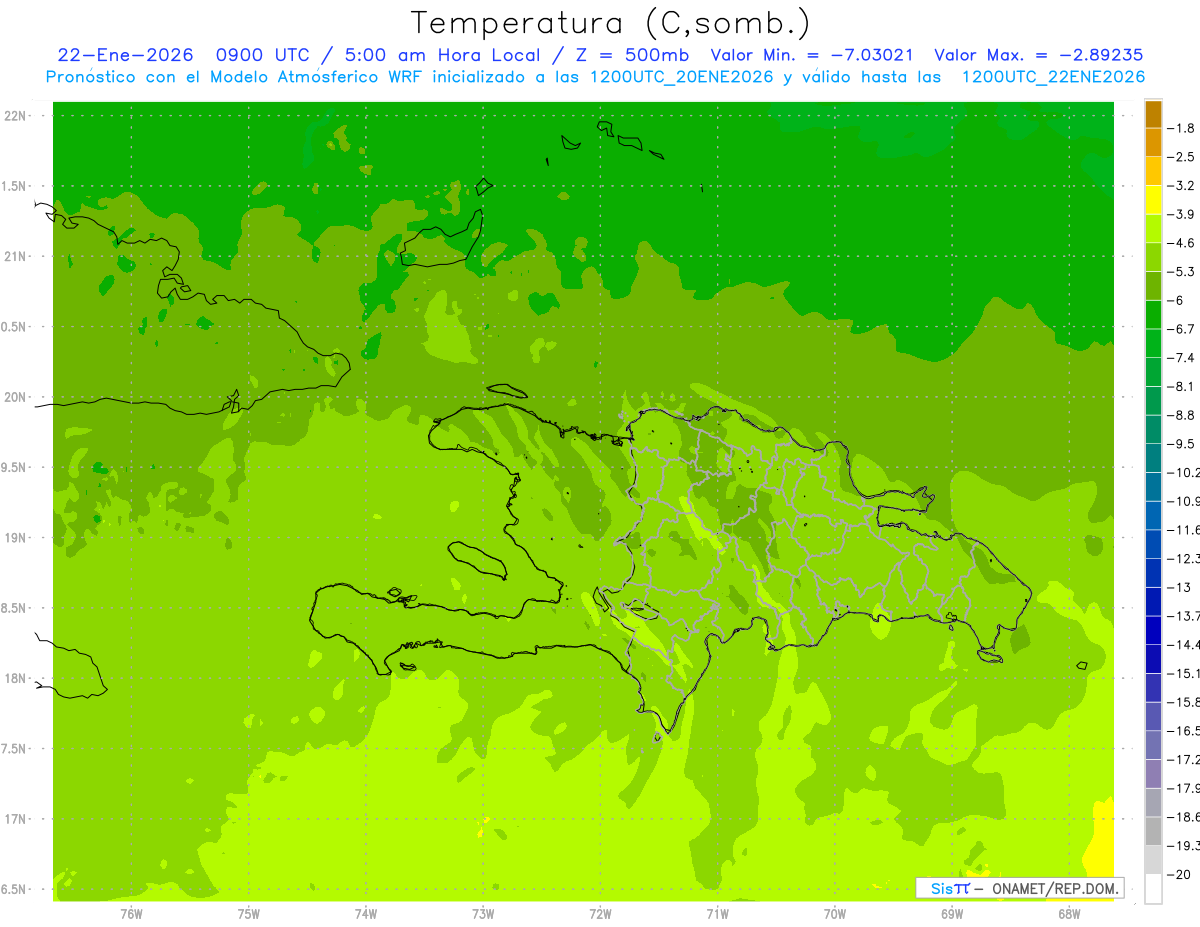Click the "69W" longitude axis label
1200x927 pixels.
pos(952,914)
